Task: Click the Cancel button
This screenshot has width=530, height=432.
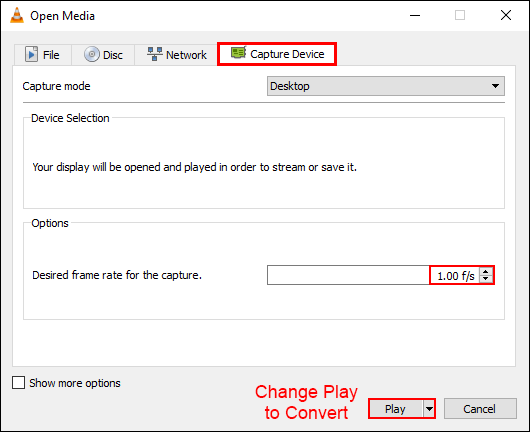Action: click(480, 409)
